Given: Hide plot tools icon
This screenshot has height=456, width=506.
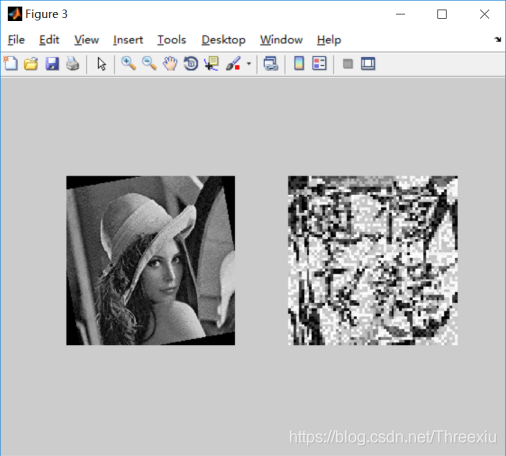Looking at the screenshot, I should pyautogui.click(x=348, y=63).
